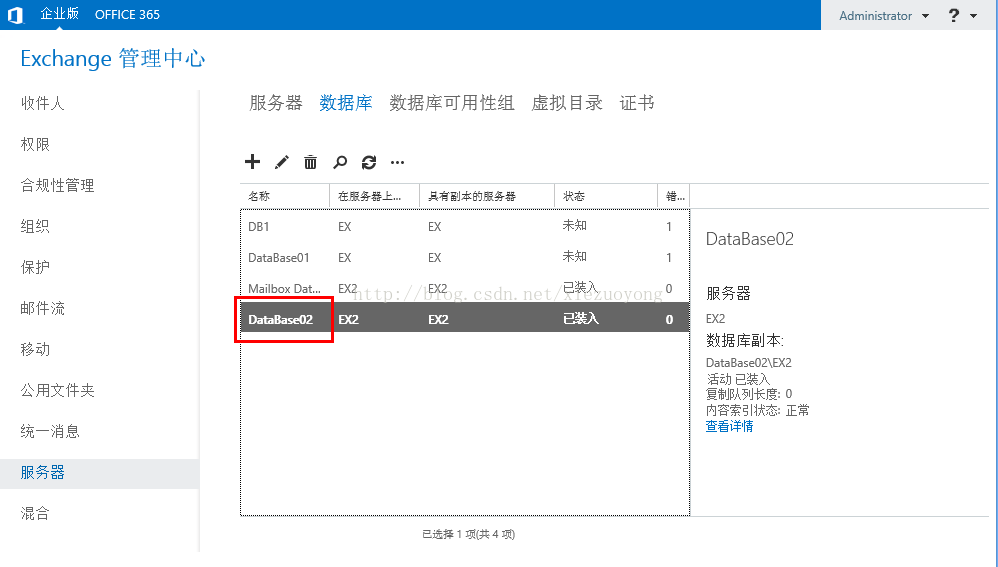Image resolution: width=998 pixels, height=567 pixels.
Task: Click DataBase02 heading in details pane
Action: click(x=750, y=239)
